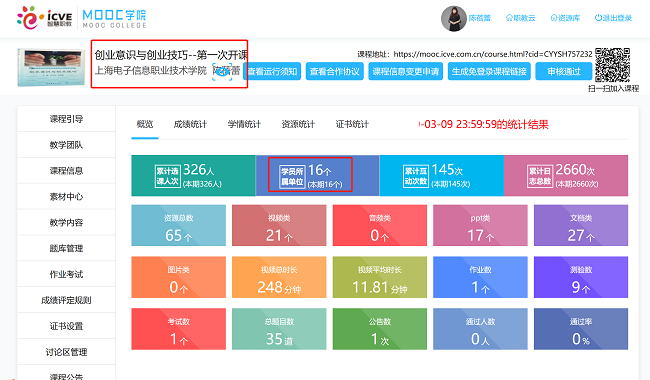Click the course QR code
Viewport: 650px width, 380px height.
click(613, 65)
